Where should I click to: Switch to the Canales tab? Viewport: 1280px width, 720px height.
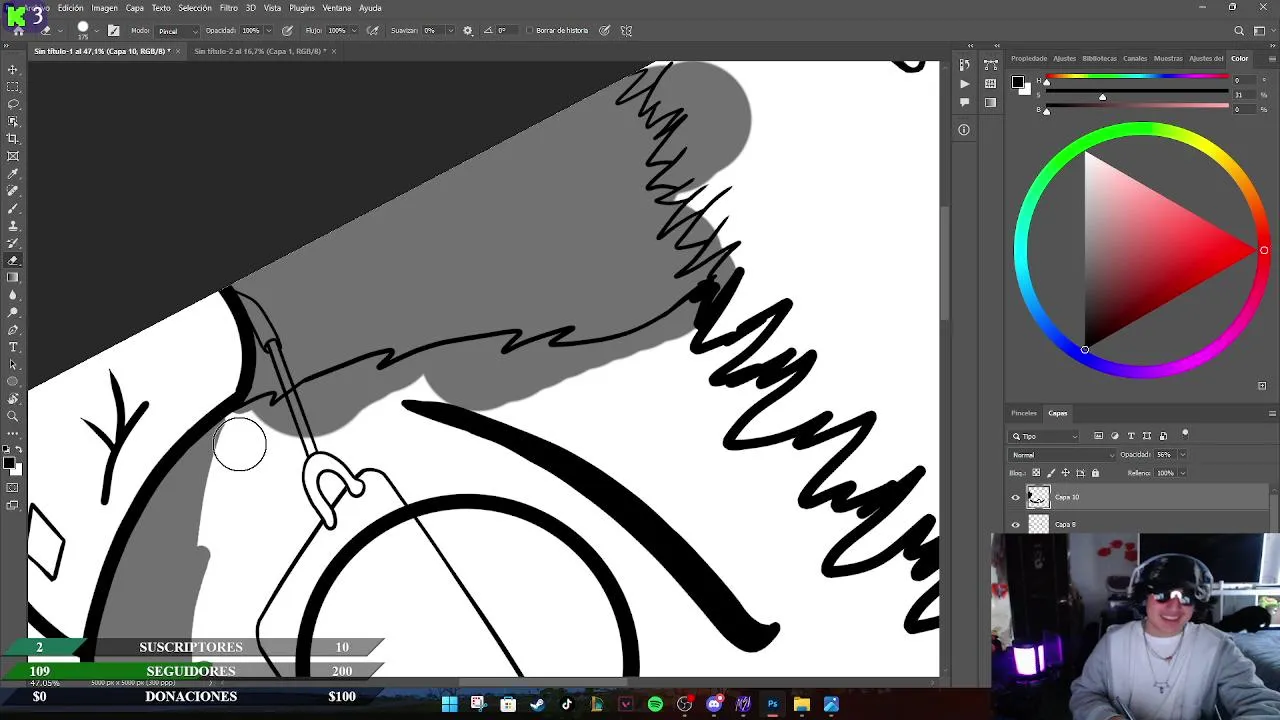click(x=1135, y=58)
